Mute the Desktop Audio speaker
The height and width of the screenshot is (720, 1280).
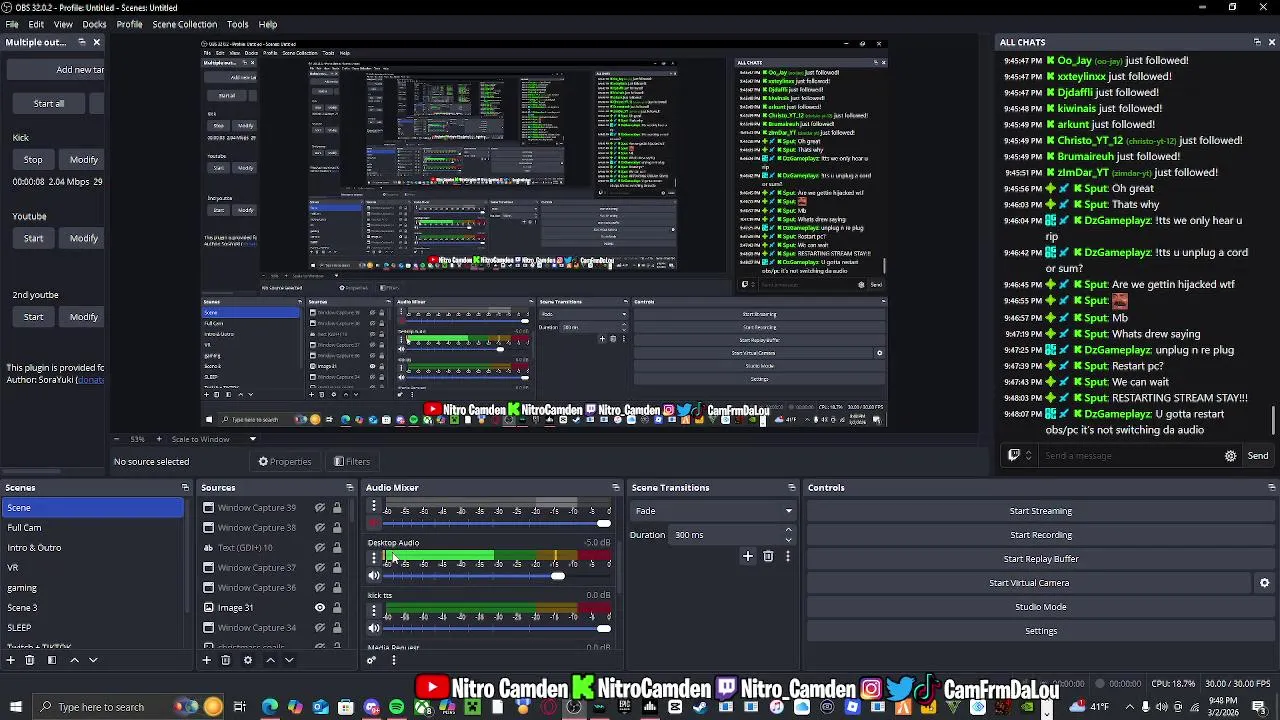click(x=374, y=576)
